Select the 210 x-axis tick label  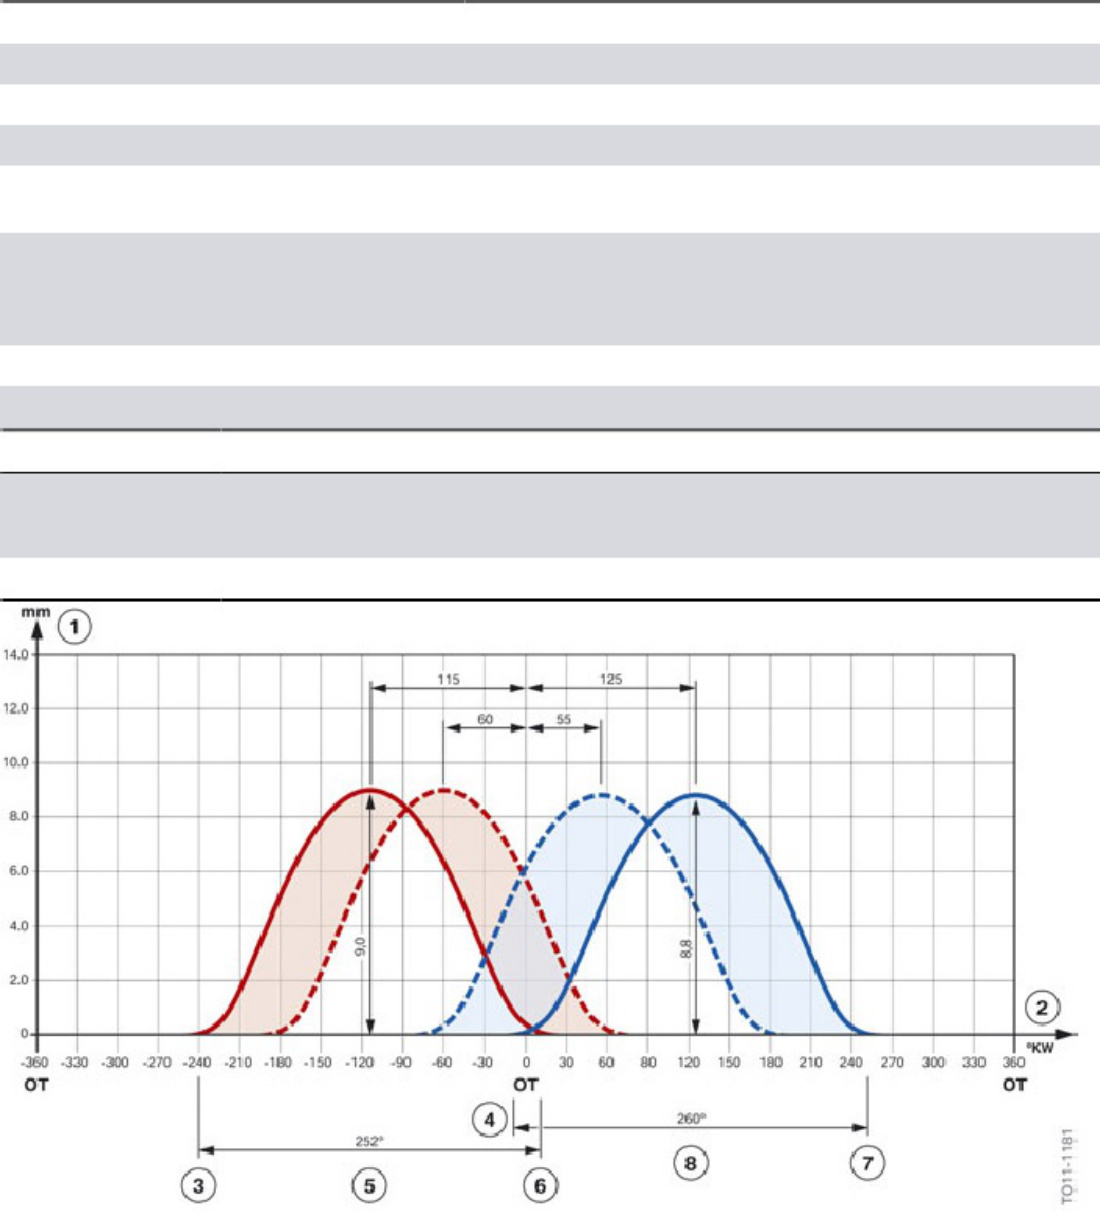coord(811,1063)
